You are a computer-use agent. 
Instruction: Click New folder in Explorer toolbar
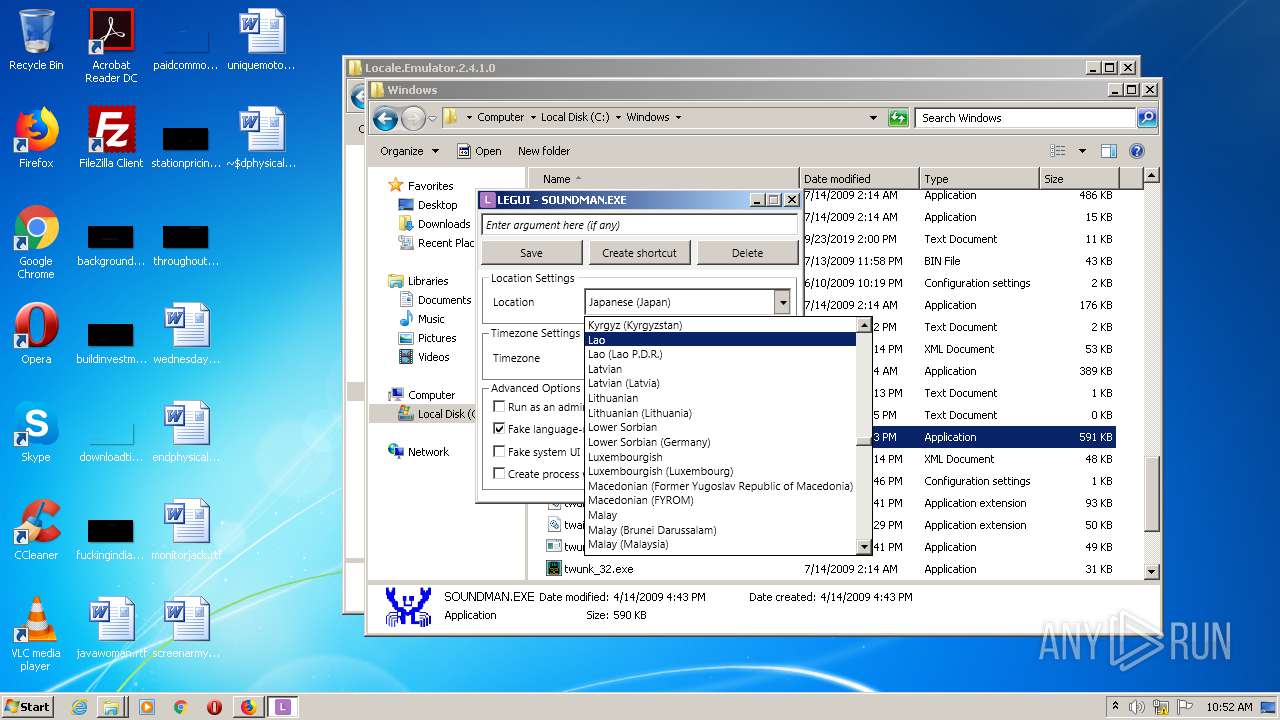[544, 151]
